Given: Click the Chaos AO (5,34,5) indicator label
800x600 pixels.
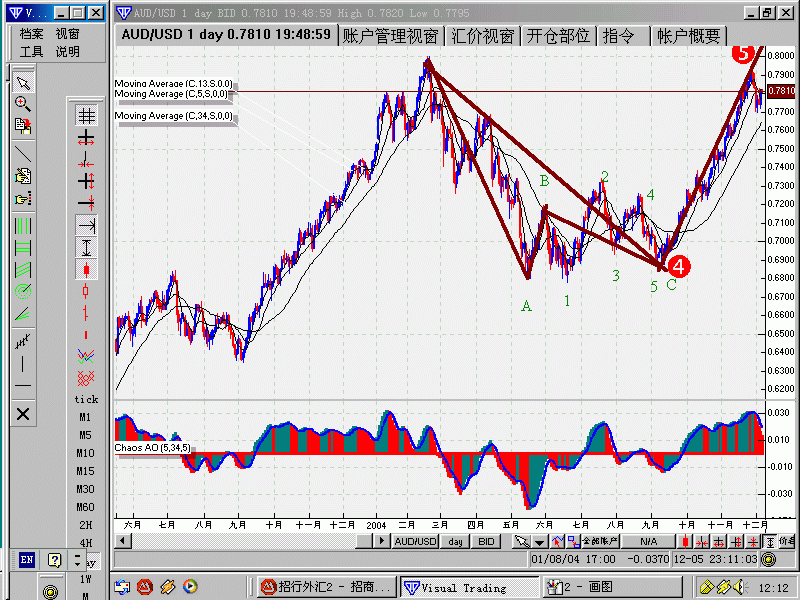Looking at the screenshot, I should (x=153, y=448).
